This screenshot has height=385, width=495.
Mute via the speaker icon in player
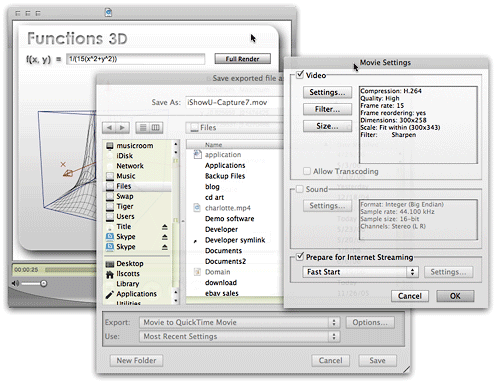15,283
